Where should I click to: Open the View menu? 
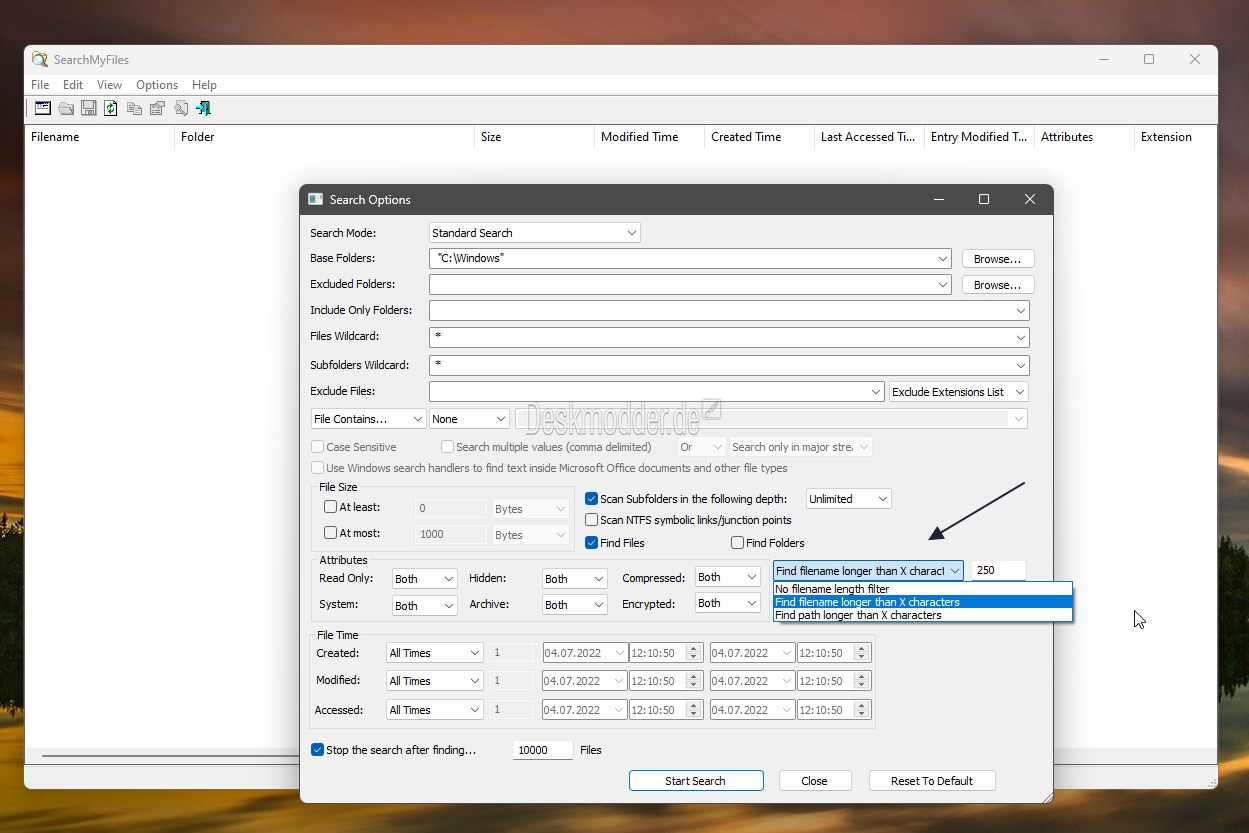pos(109,85)
